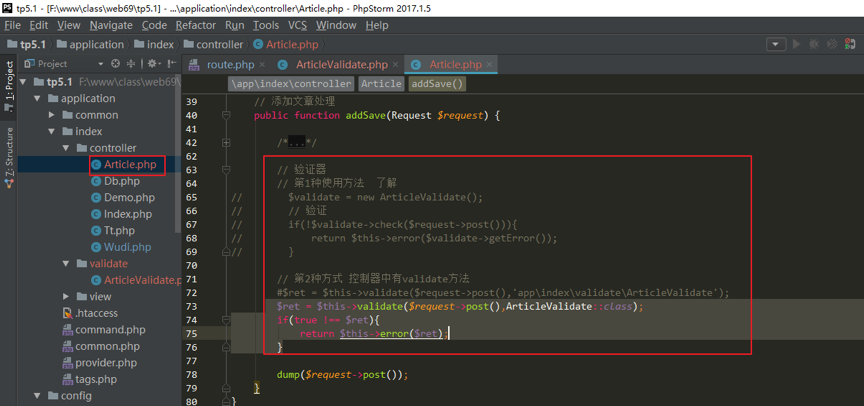The height and width of the screenshot is (406, 864).
Task: Select Article.php in the project tree
Action: (124, 164)
